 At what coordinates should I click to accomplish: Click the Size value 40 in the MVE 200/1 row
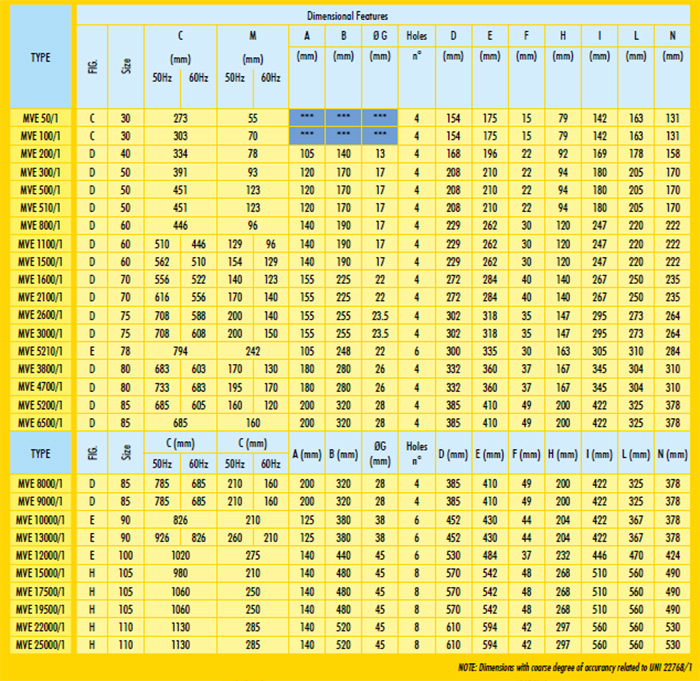(x=125, y=154)
